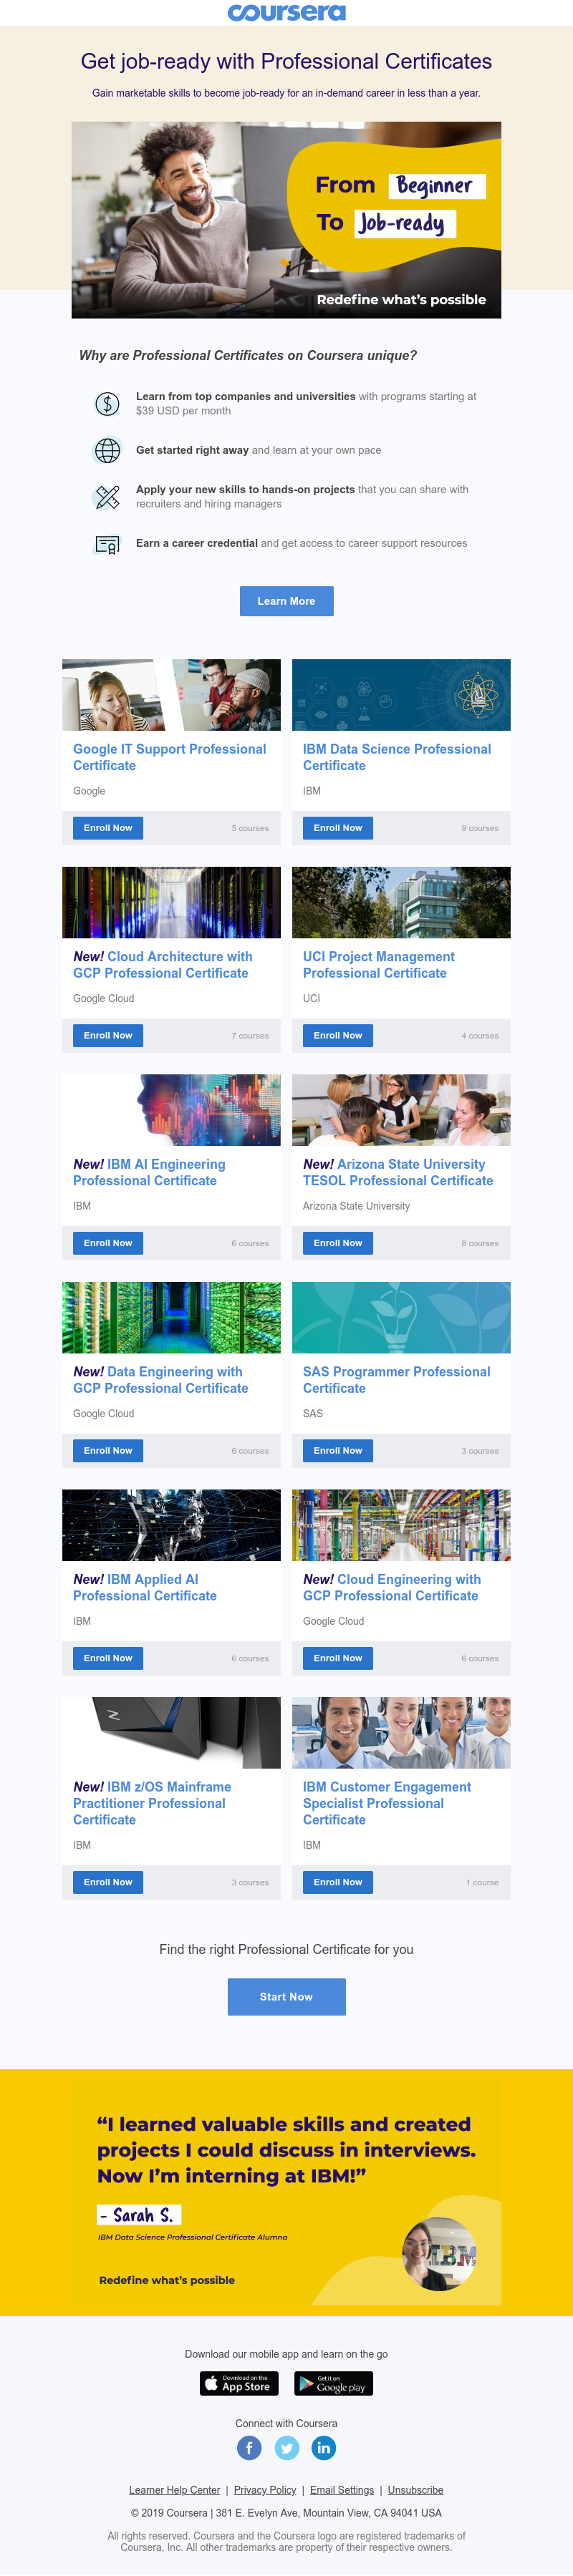Open the Facebook social icon
Viewport: 573px width, 2576px height.
[249, 2448]
